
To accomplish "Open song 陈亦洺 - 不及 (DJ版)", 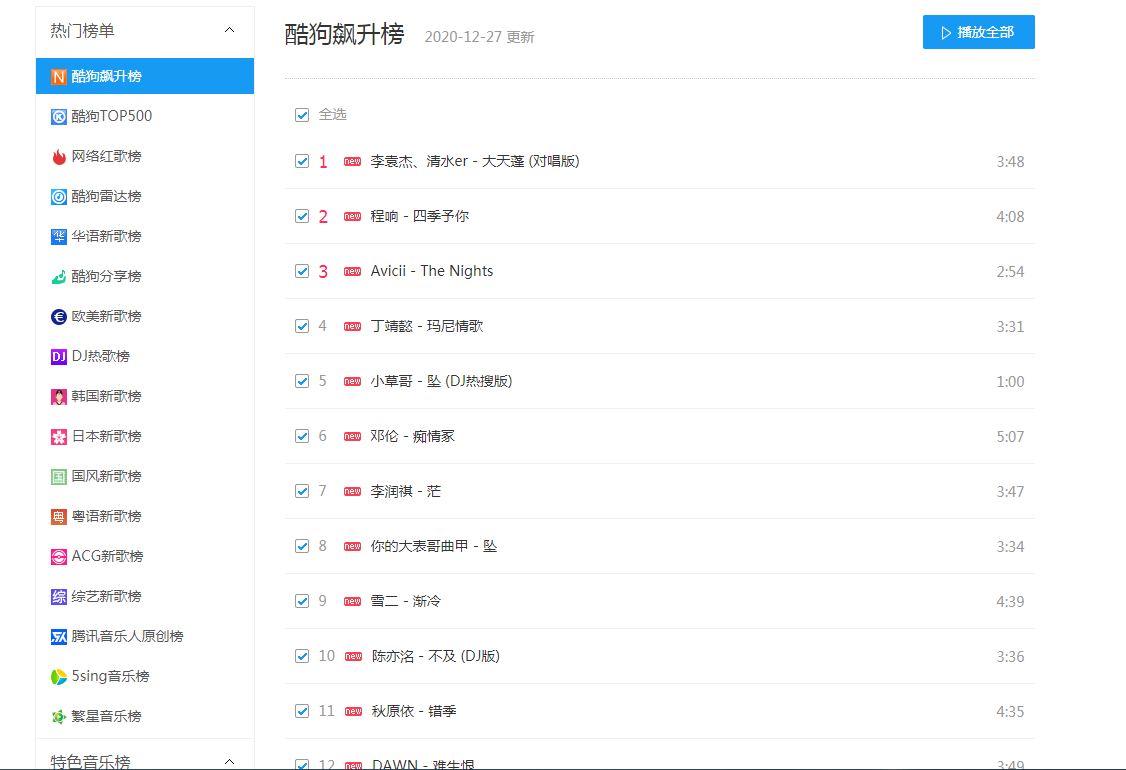I will (435, 657).
